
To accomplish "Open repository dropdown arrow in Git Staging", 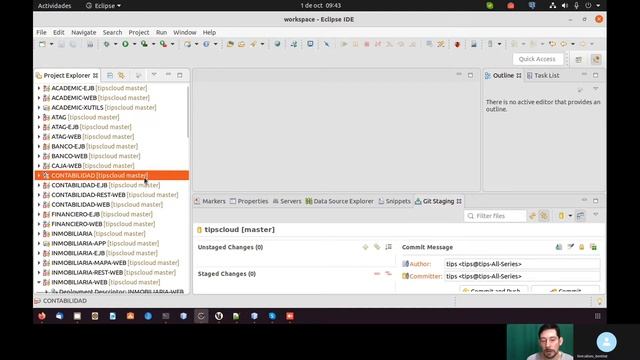I will 570,216.
